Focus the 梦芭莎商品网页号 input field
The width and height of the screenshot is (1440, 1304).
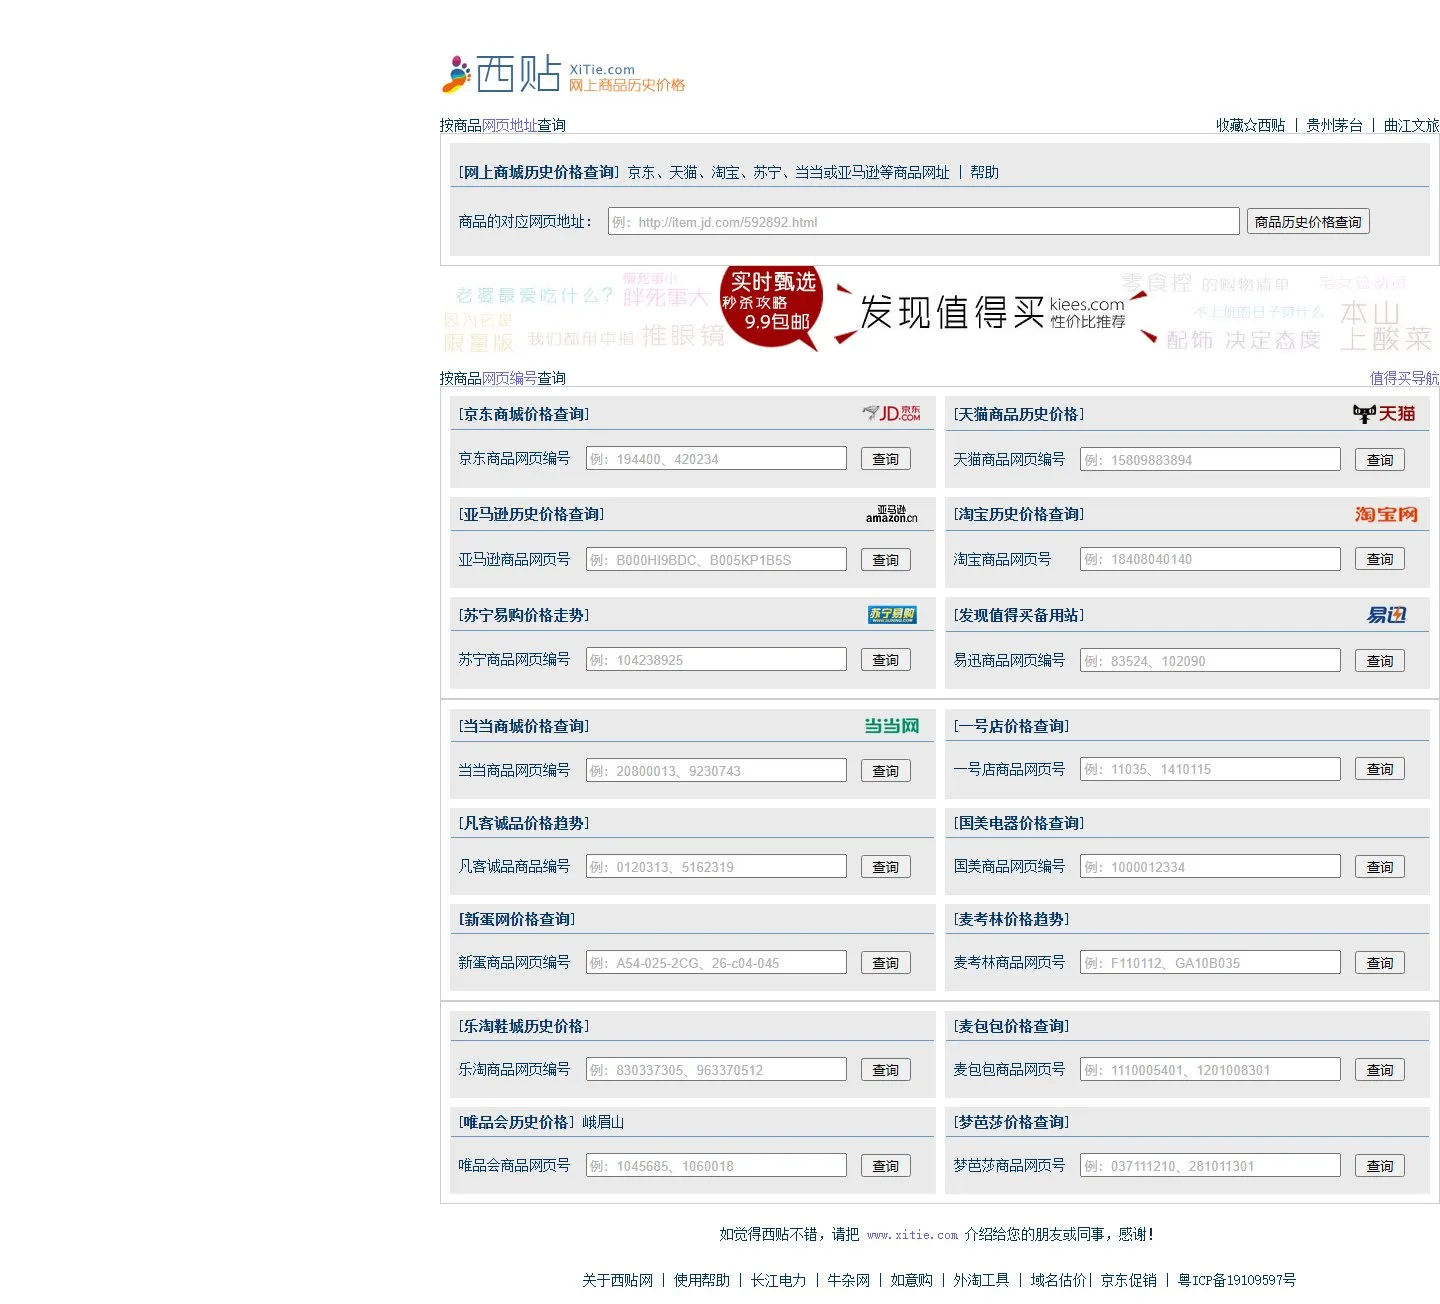coord(1210,1166)
